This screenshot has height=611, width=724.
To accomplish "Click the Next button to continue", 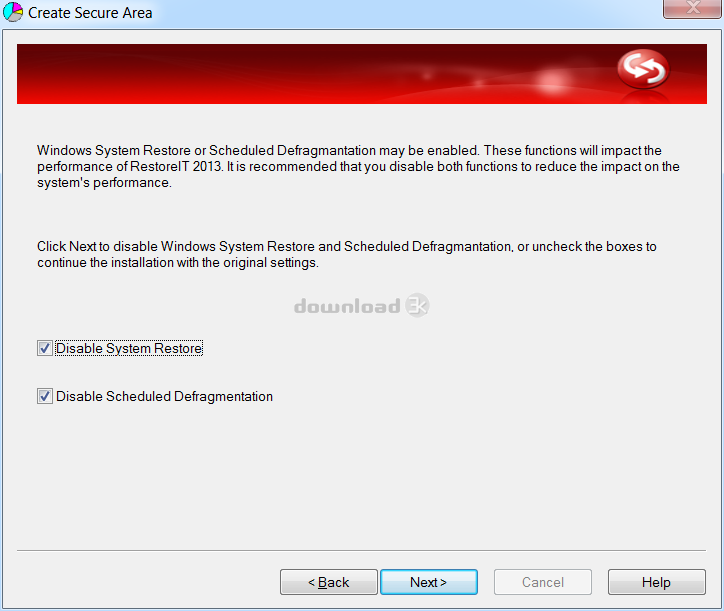I will (x=428, y=582).
